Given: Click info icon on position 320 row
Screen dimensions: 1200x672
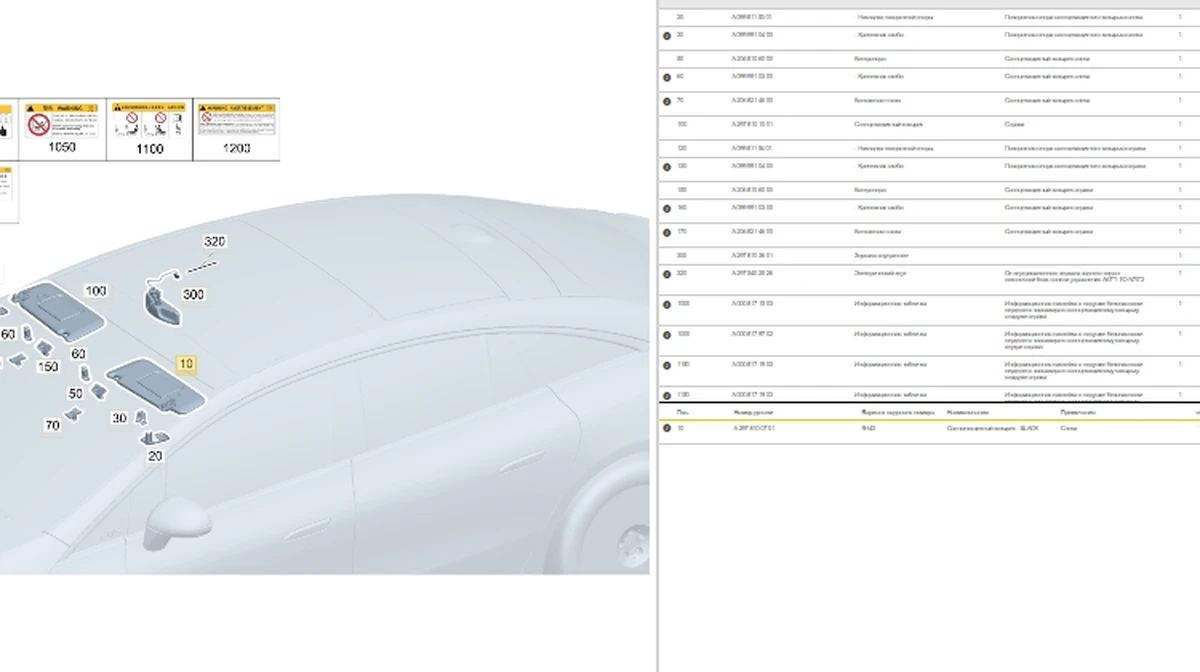Looking at the screenshot, I should (667, 274).
